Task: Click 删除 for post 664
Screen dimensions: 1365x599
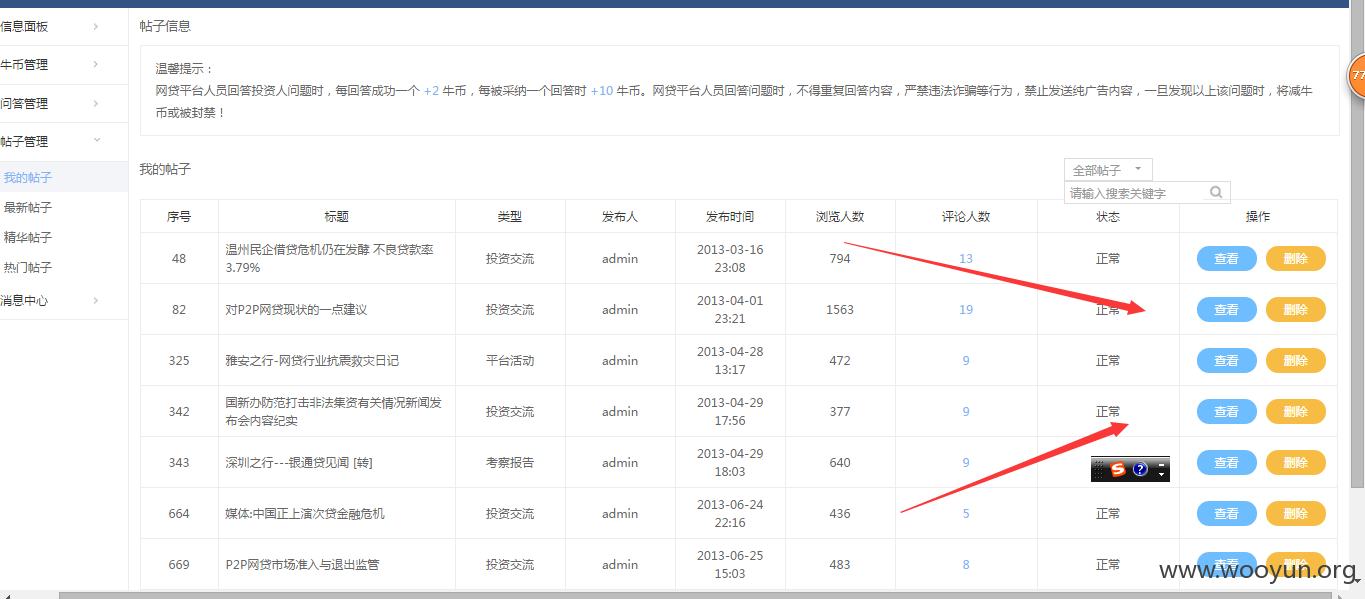Action: click(x=1295, y=514)
